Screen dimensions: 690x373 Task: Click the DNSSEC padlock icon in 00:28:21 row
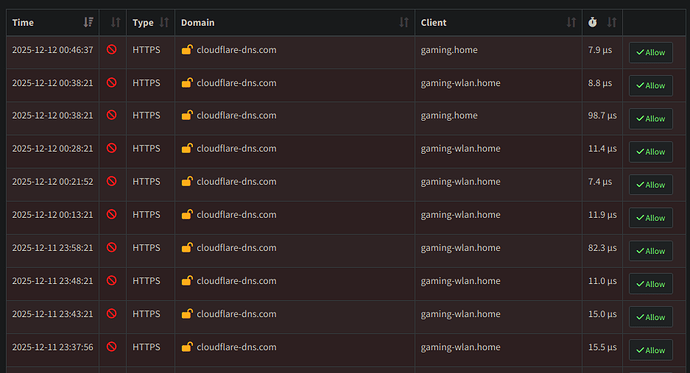click(x=187, y=148)
